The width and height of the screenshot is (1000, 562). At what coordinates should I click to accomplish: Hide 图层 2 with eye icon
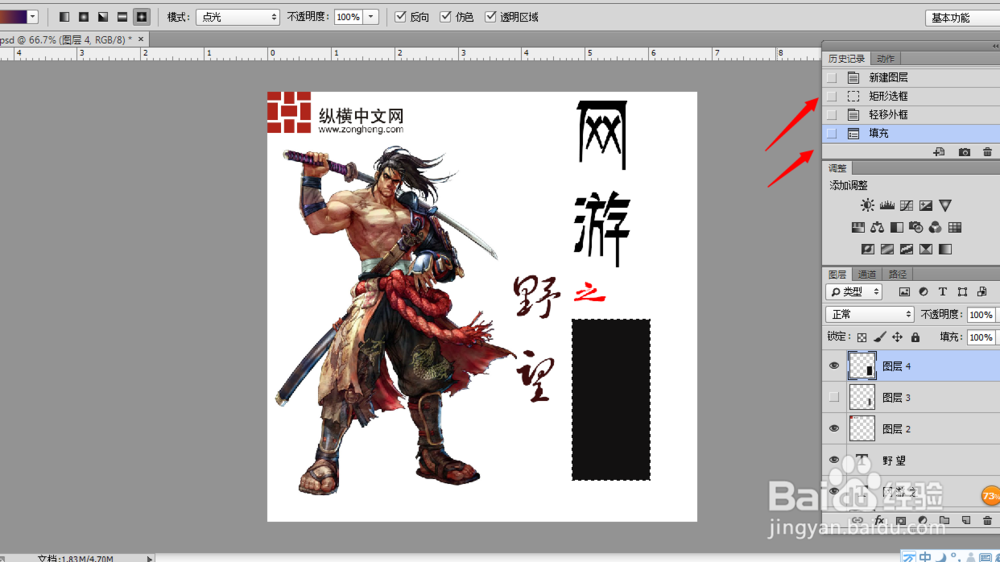[x=834, y=429]
